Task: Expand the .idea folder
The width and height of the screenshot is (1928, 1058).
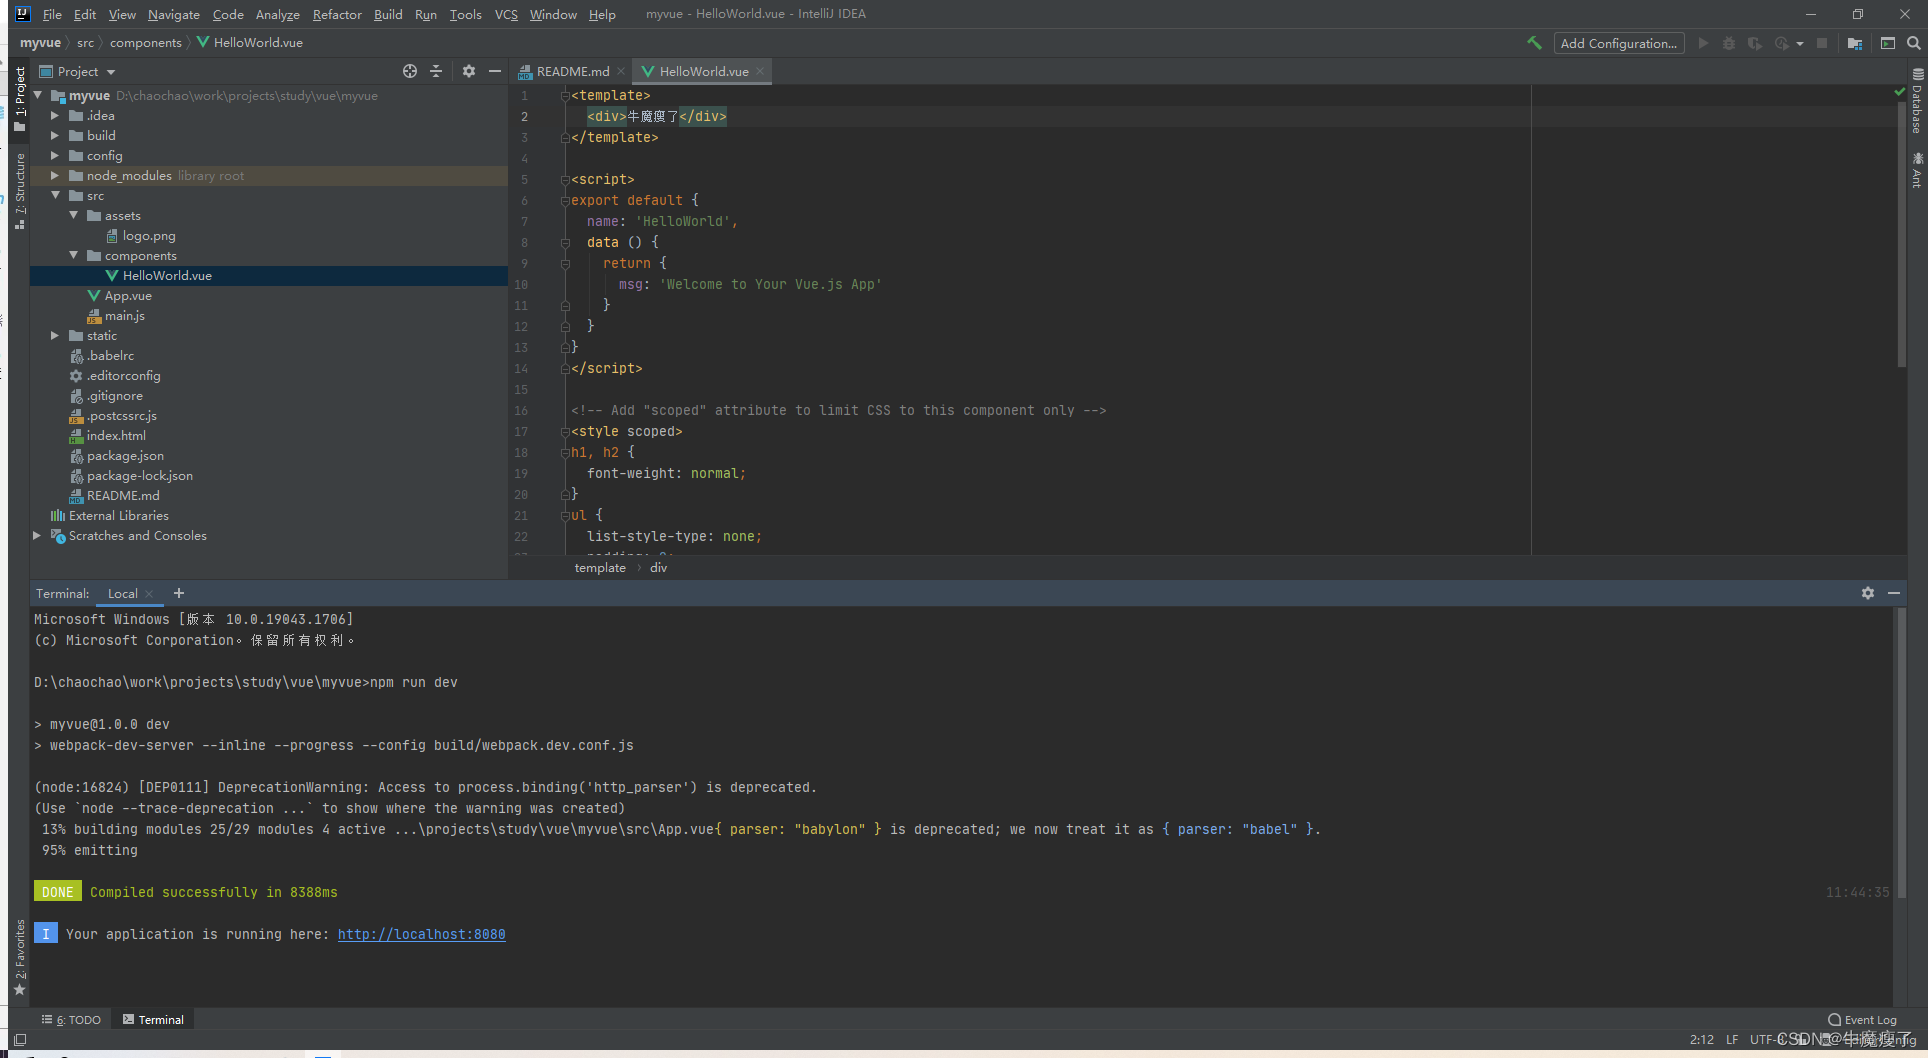Action: [x=55, y=116]
